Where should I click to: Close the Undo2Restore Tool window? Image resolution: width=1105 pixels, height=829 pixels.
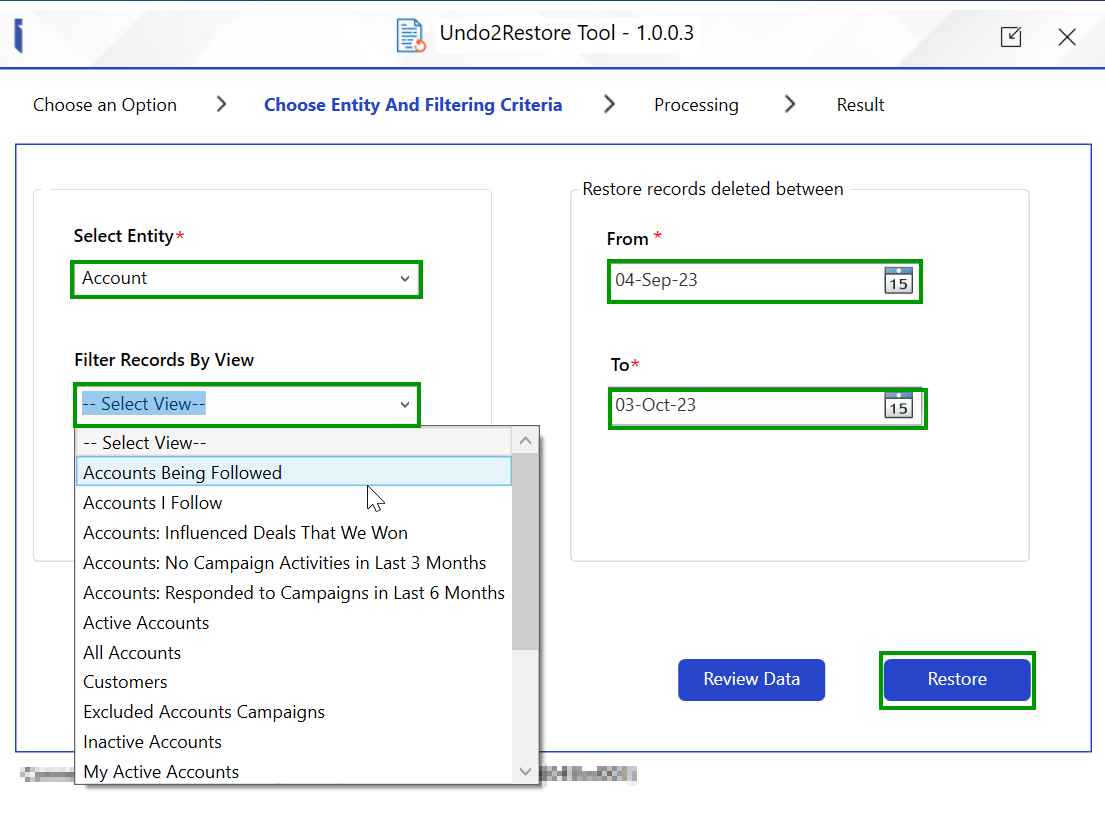(x=1067, y=37)
